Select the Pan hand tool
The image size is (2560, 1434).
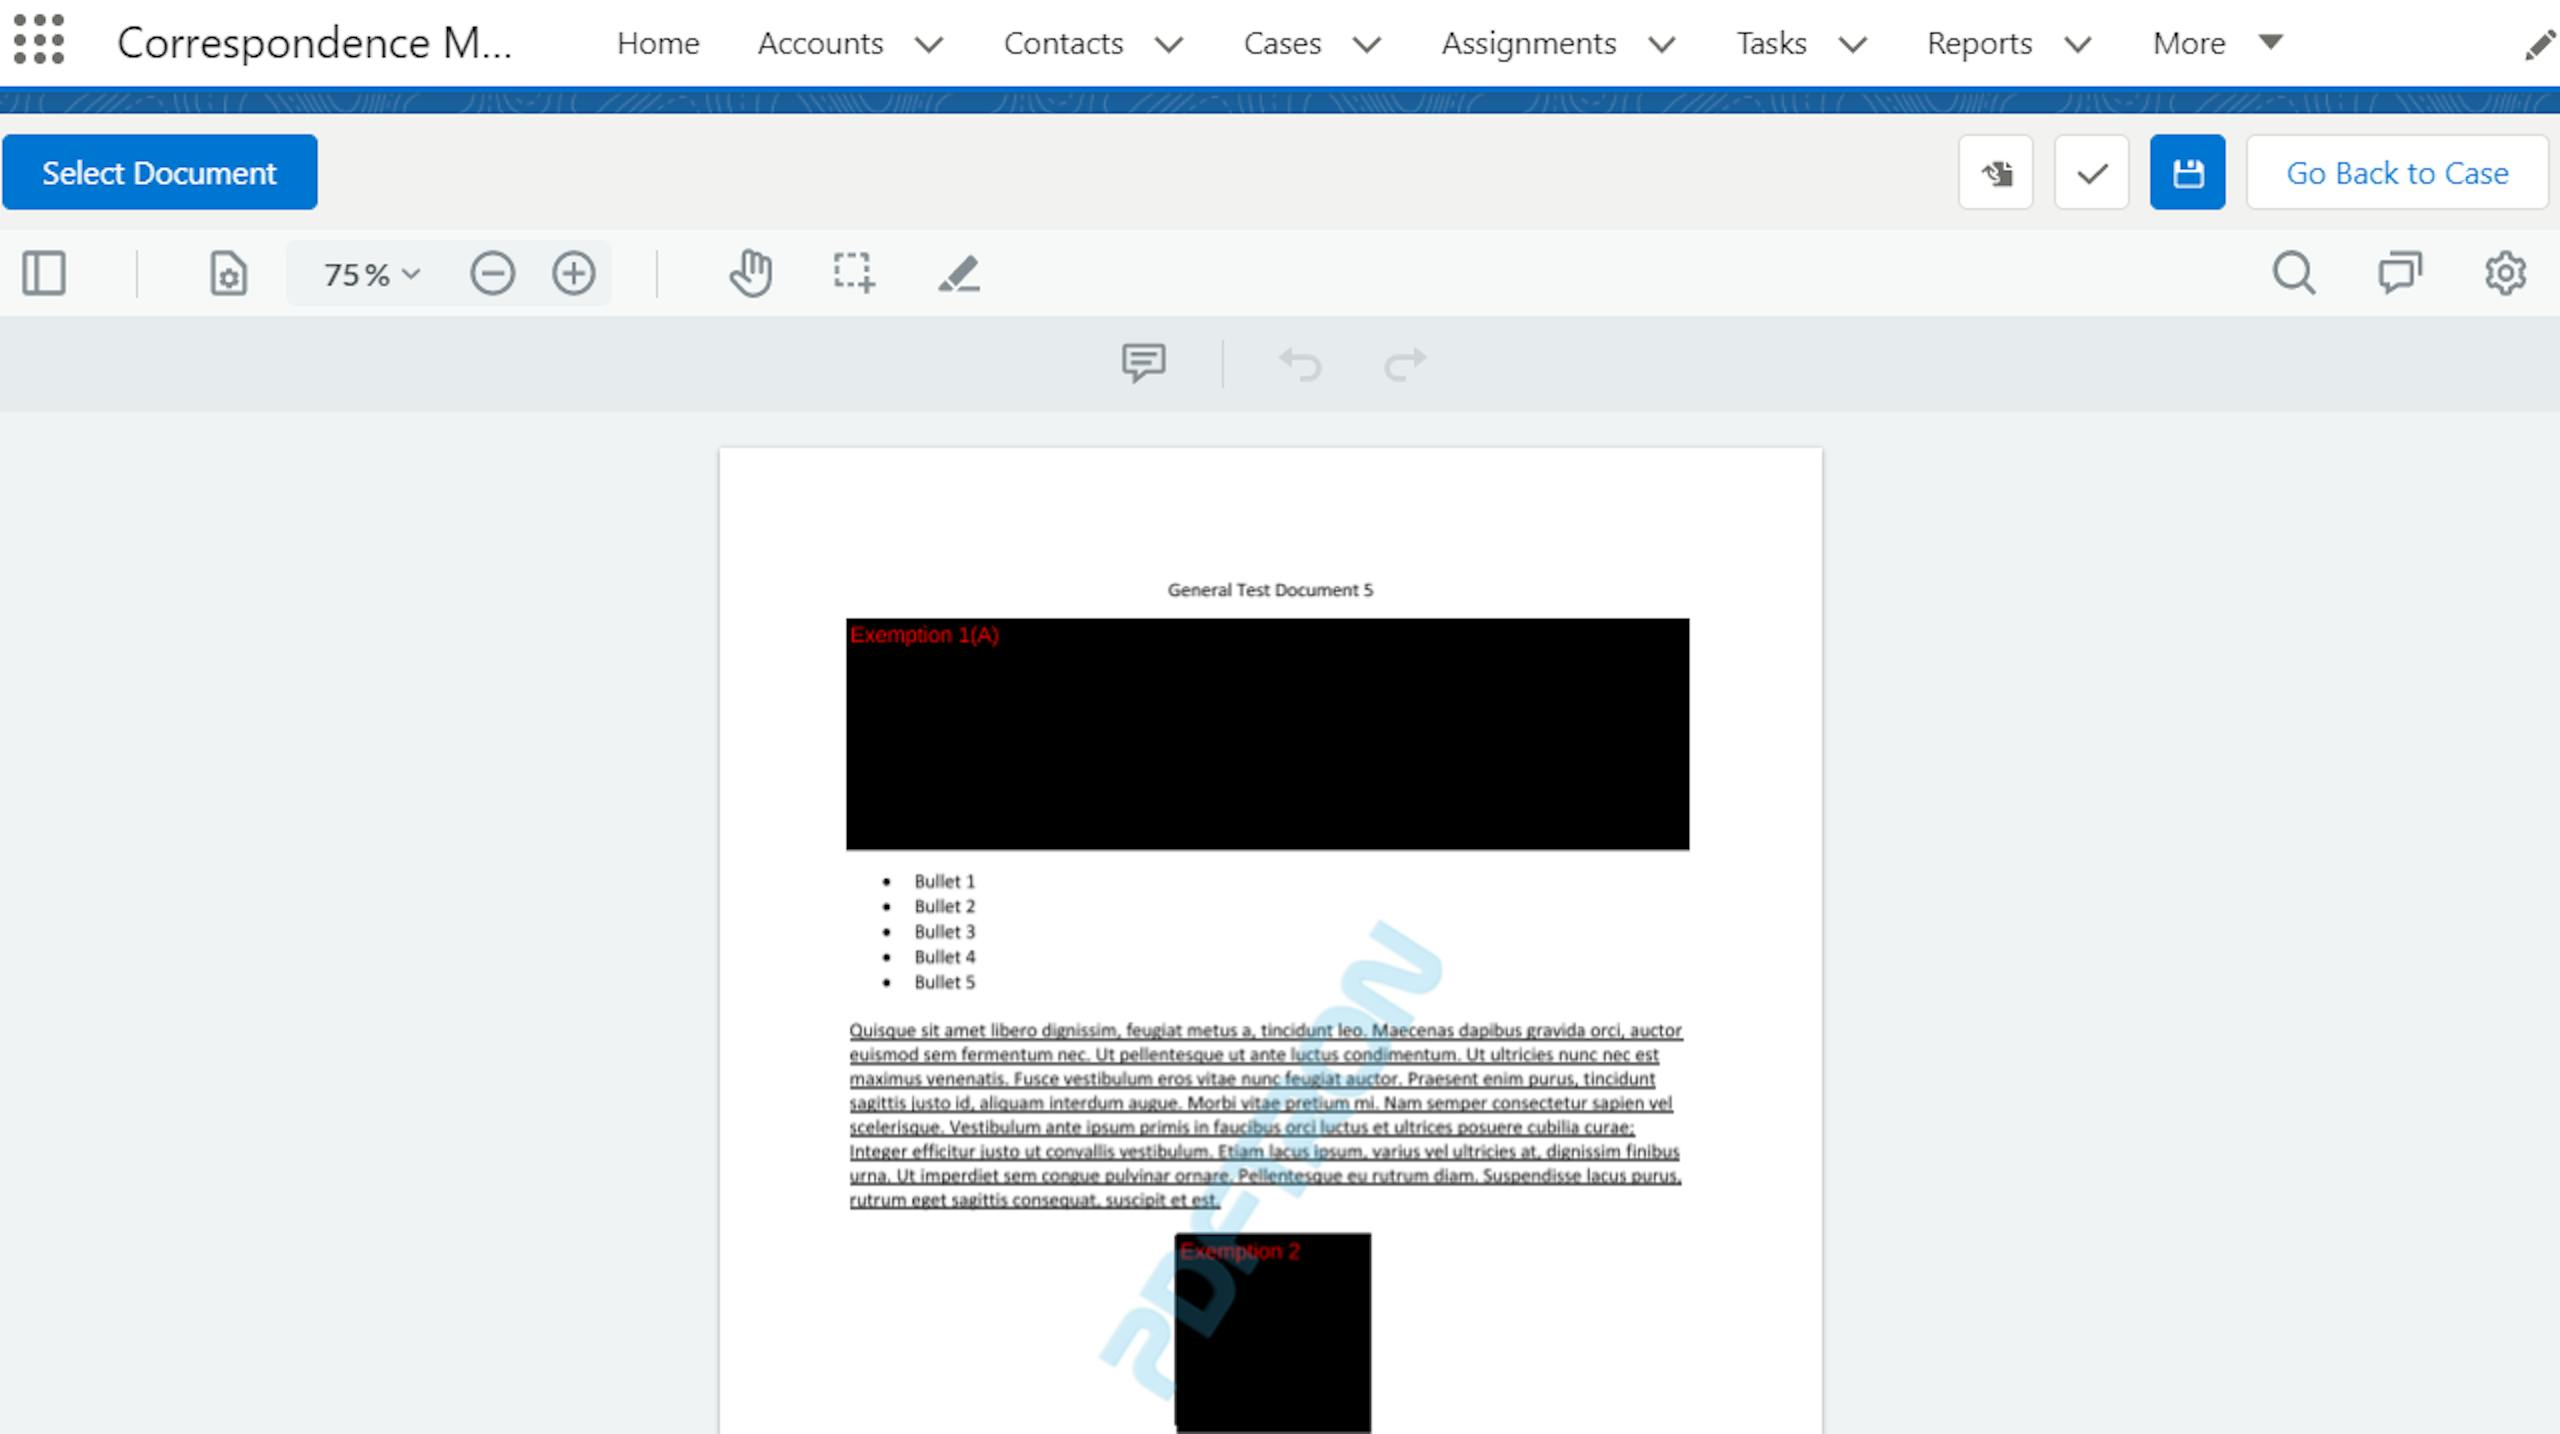point(750,273)
